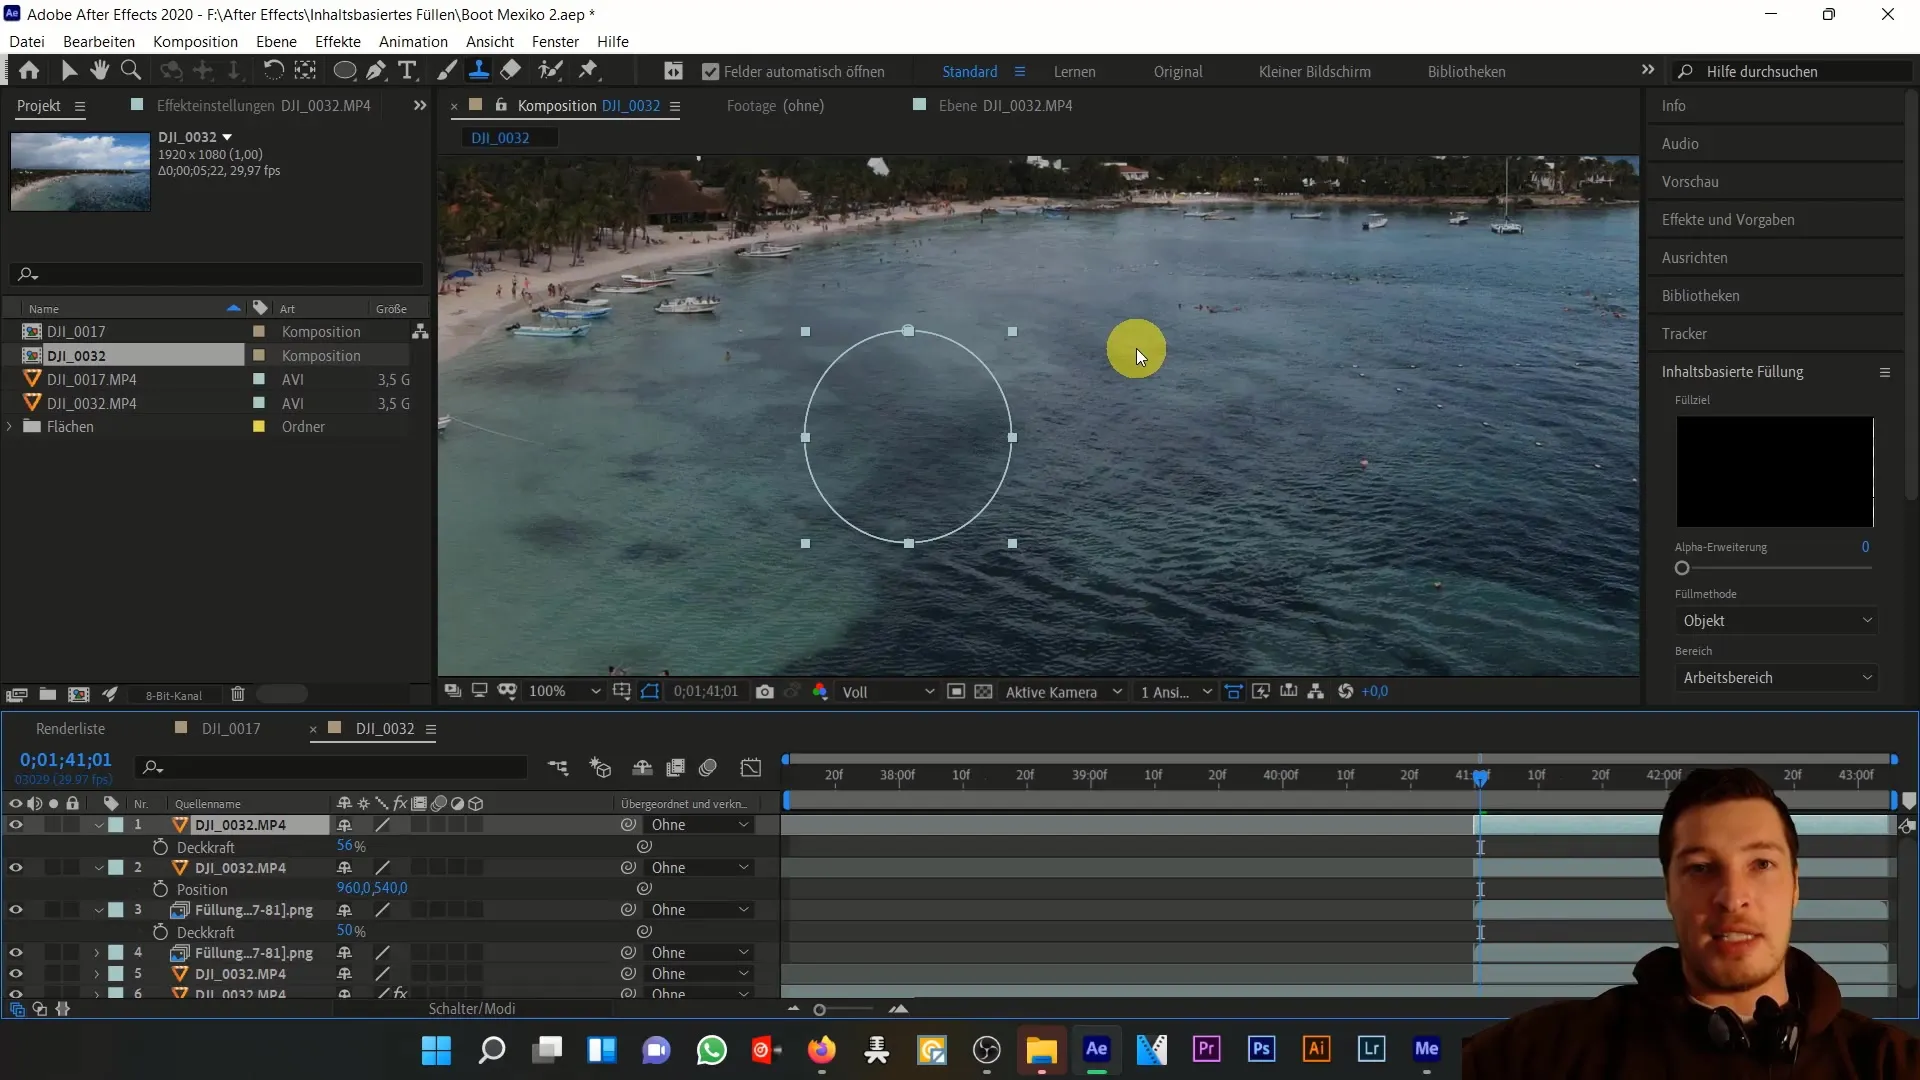
Task: Open Fenster menu in menu bar
Action: click(555, 41)
